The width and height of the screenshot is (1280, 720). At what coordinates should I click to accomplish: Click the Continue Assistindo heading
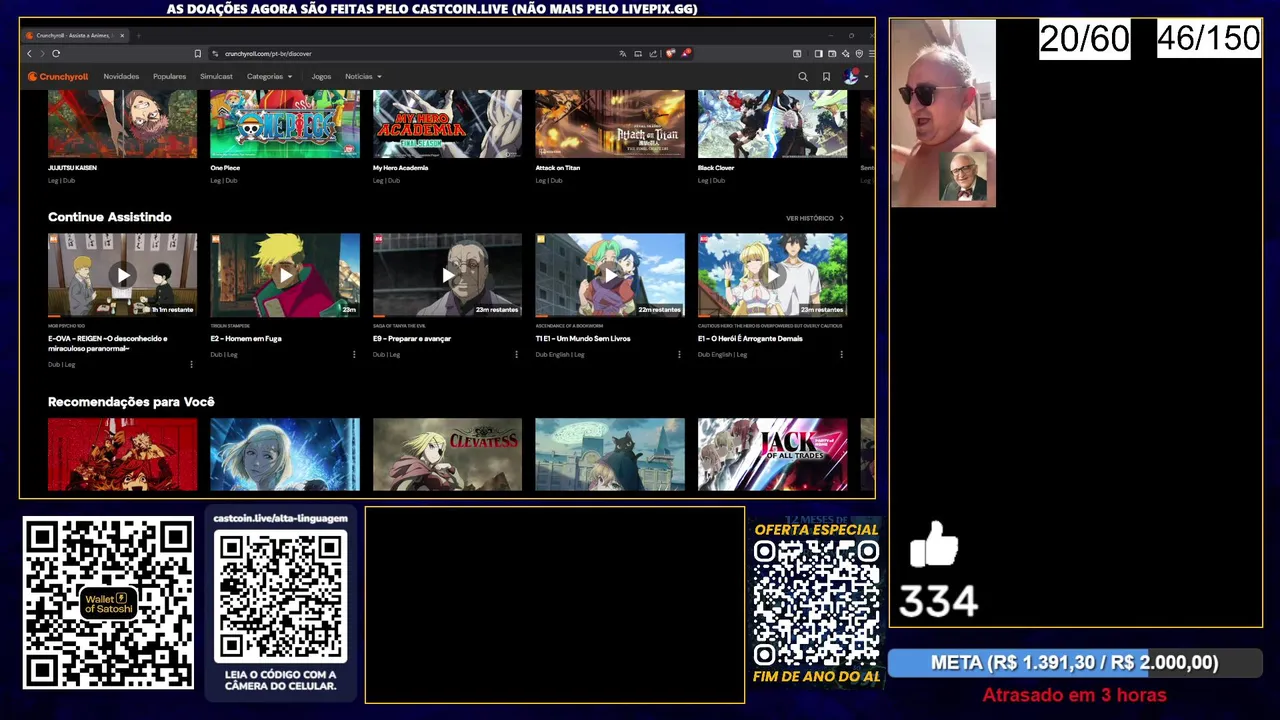(110, 217)
